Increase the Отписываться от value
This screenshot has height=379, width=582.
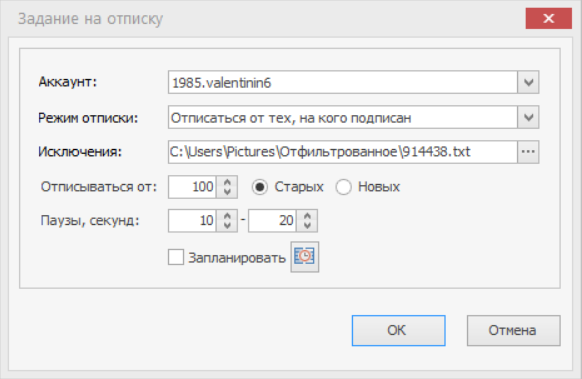[227, 182]
